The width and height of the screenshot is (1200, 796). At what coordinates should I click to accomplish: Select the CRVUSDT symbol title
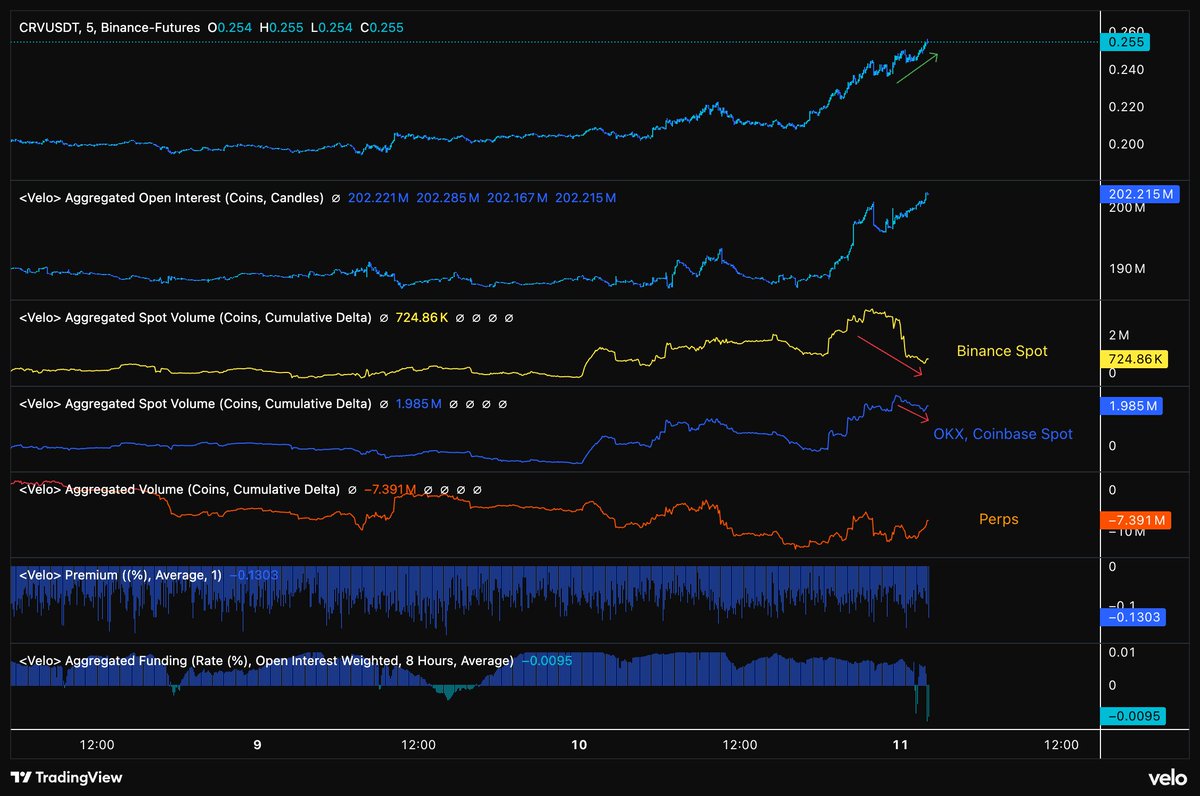tap(48, 29)
